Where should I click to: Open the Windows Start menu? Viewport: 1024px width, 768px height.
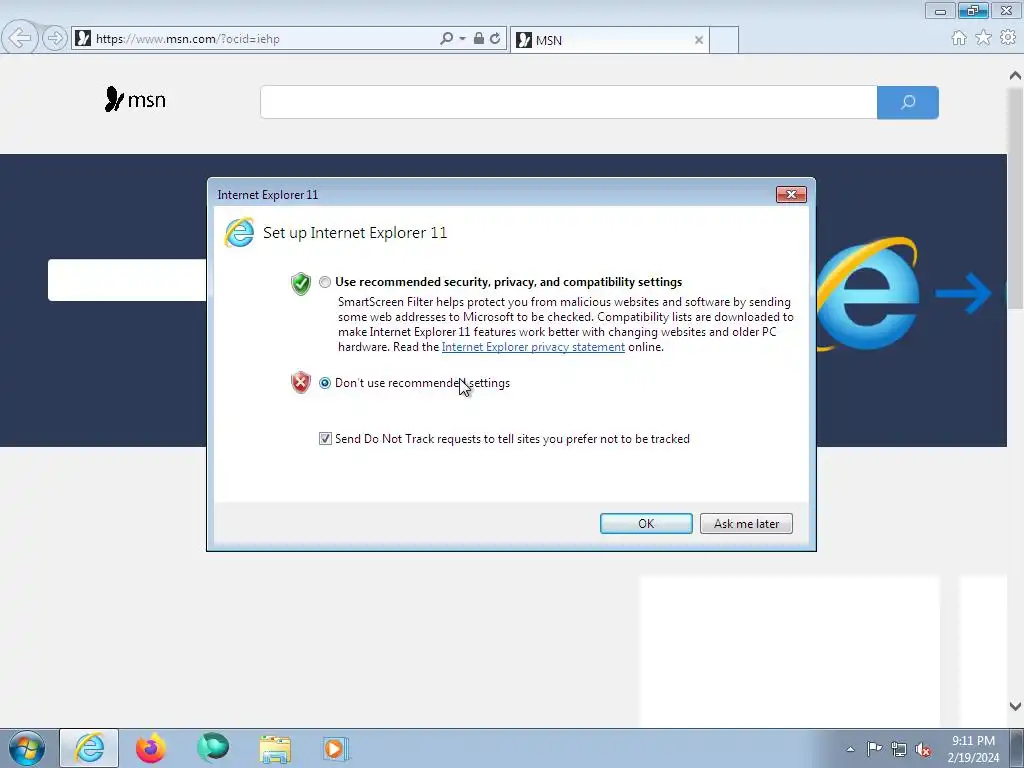coord(27,748)
